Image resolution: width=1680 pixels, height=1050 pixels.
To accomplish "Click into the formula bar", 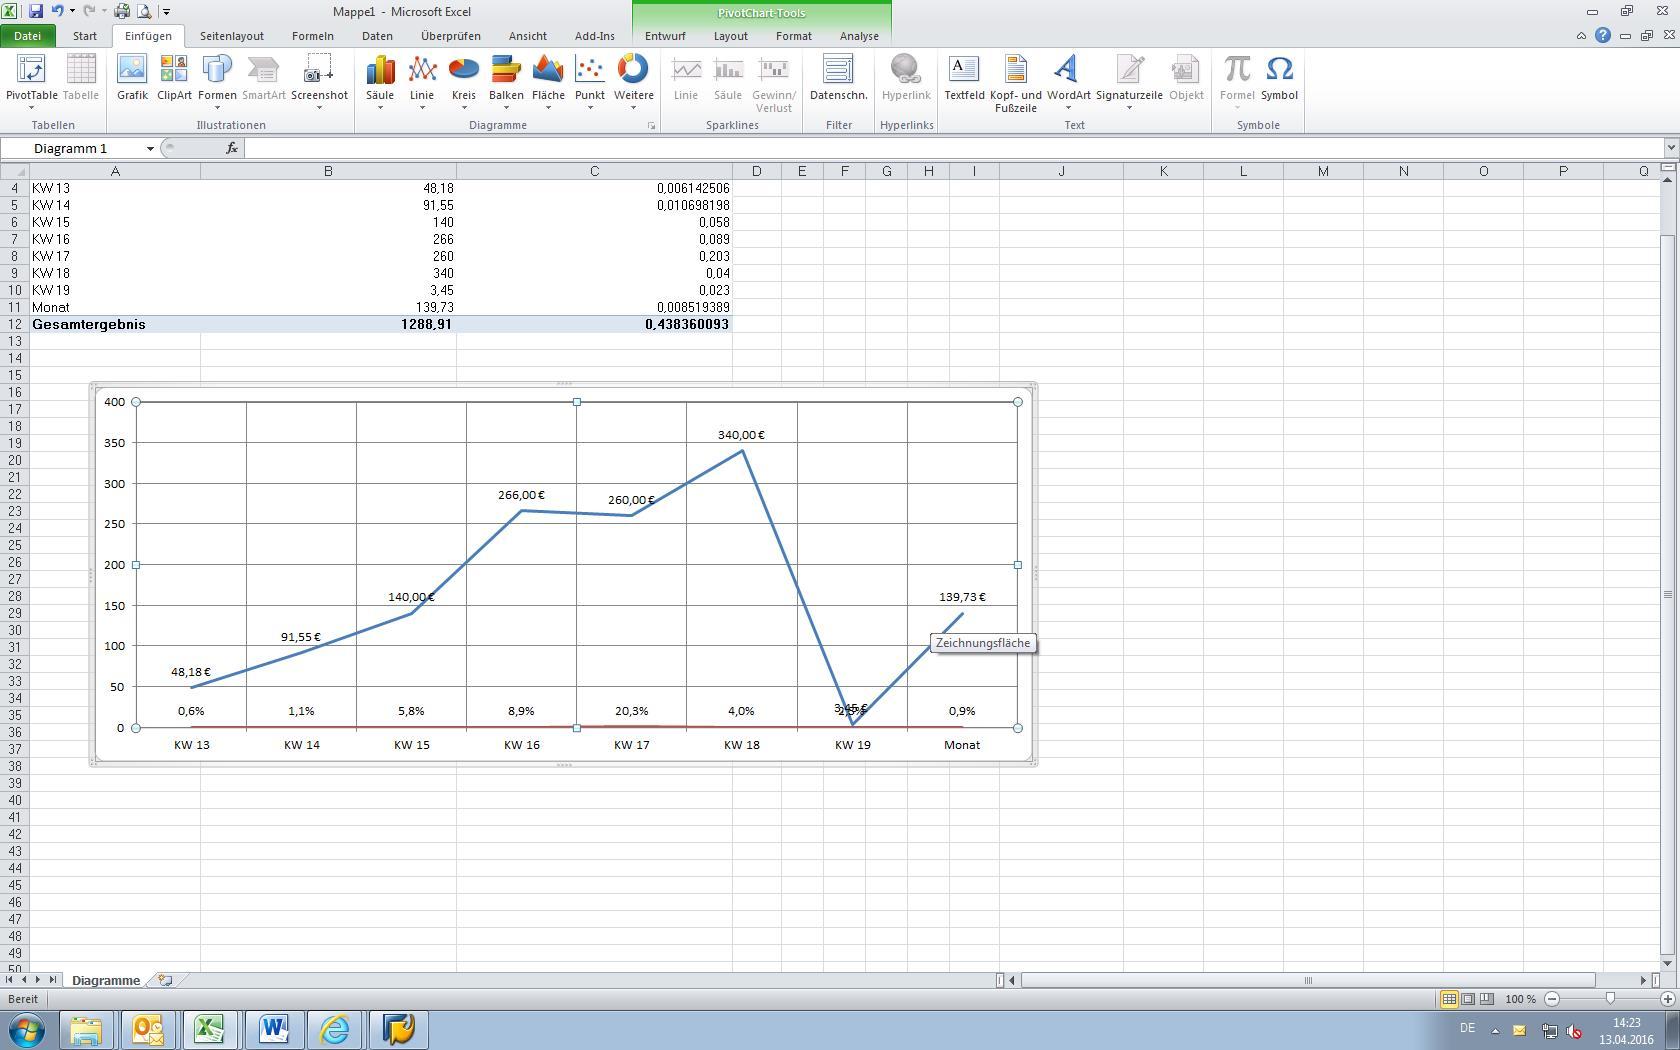I will [954, 148].
